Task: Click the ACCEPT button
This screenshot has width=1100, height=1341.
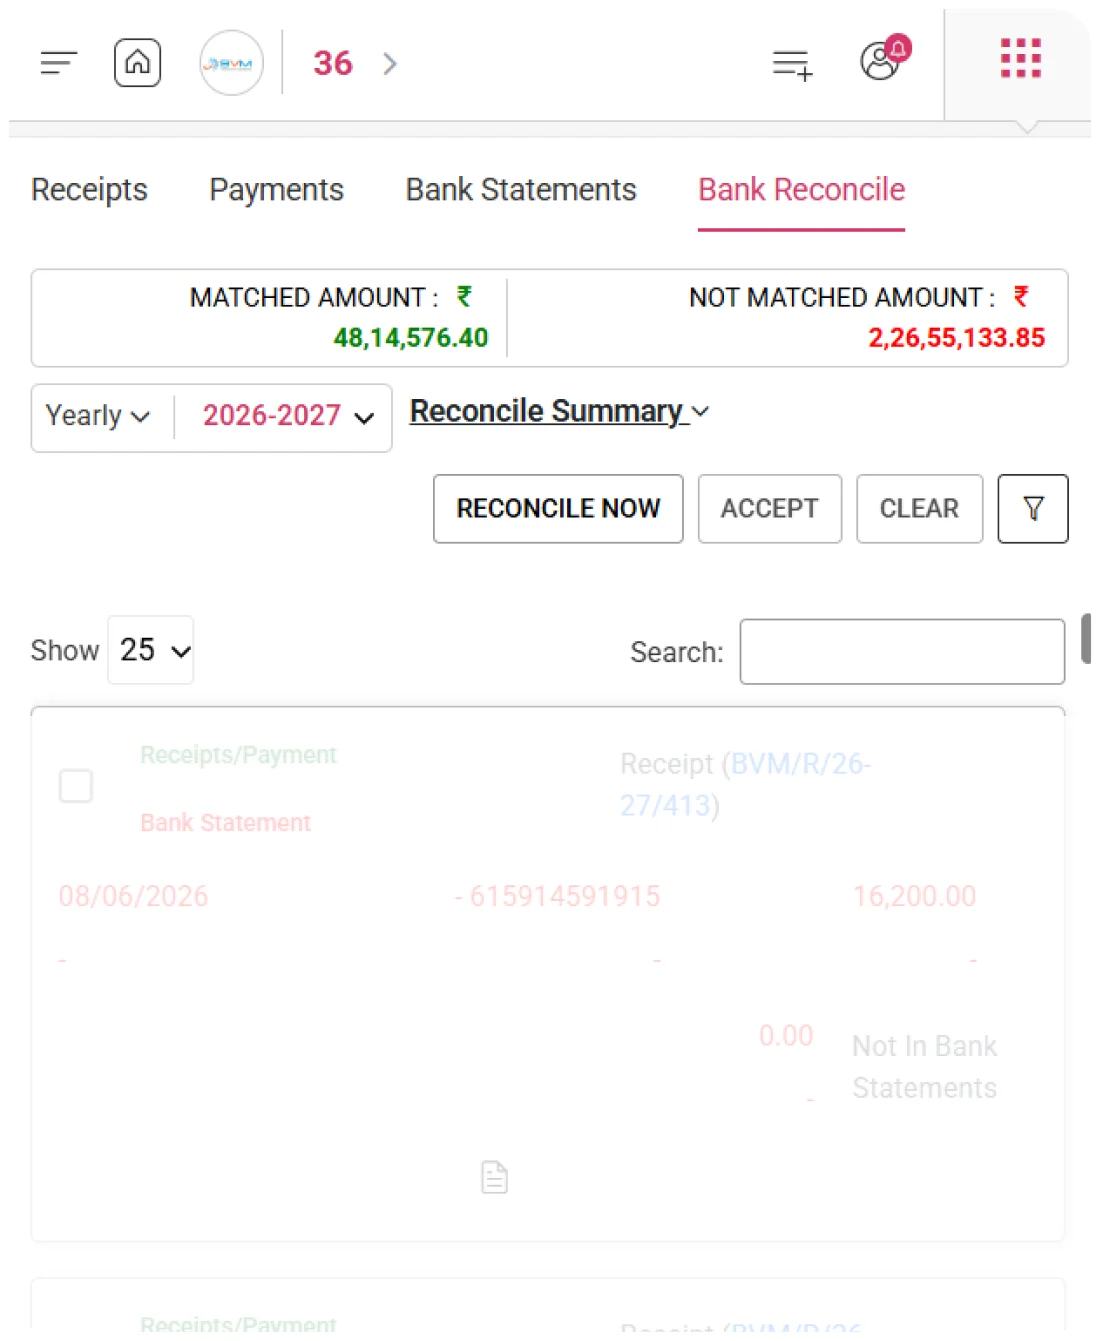Action: pyautogui.click(x=770, y=509)
